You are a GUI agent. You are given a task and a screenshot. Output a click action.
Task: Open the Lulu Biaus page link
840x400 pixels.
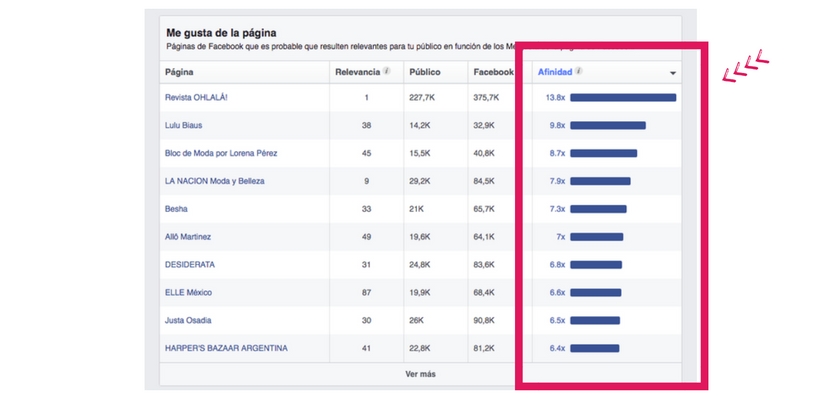tap(183, 125)
